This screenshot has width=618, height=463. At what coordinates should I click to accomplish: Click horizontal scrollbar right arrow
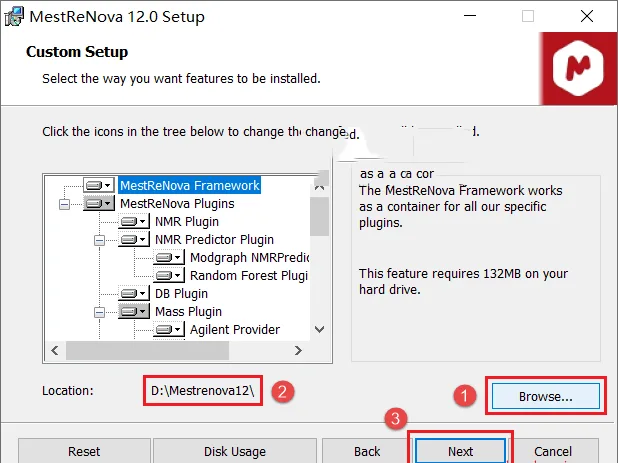click(x=298, y=350)
